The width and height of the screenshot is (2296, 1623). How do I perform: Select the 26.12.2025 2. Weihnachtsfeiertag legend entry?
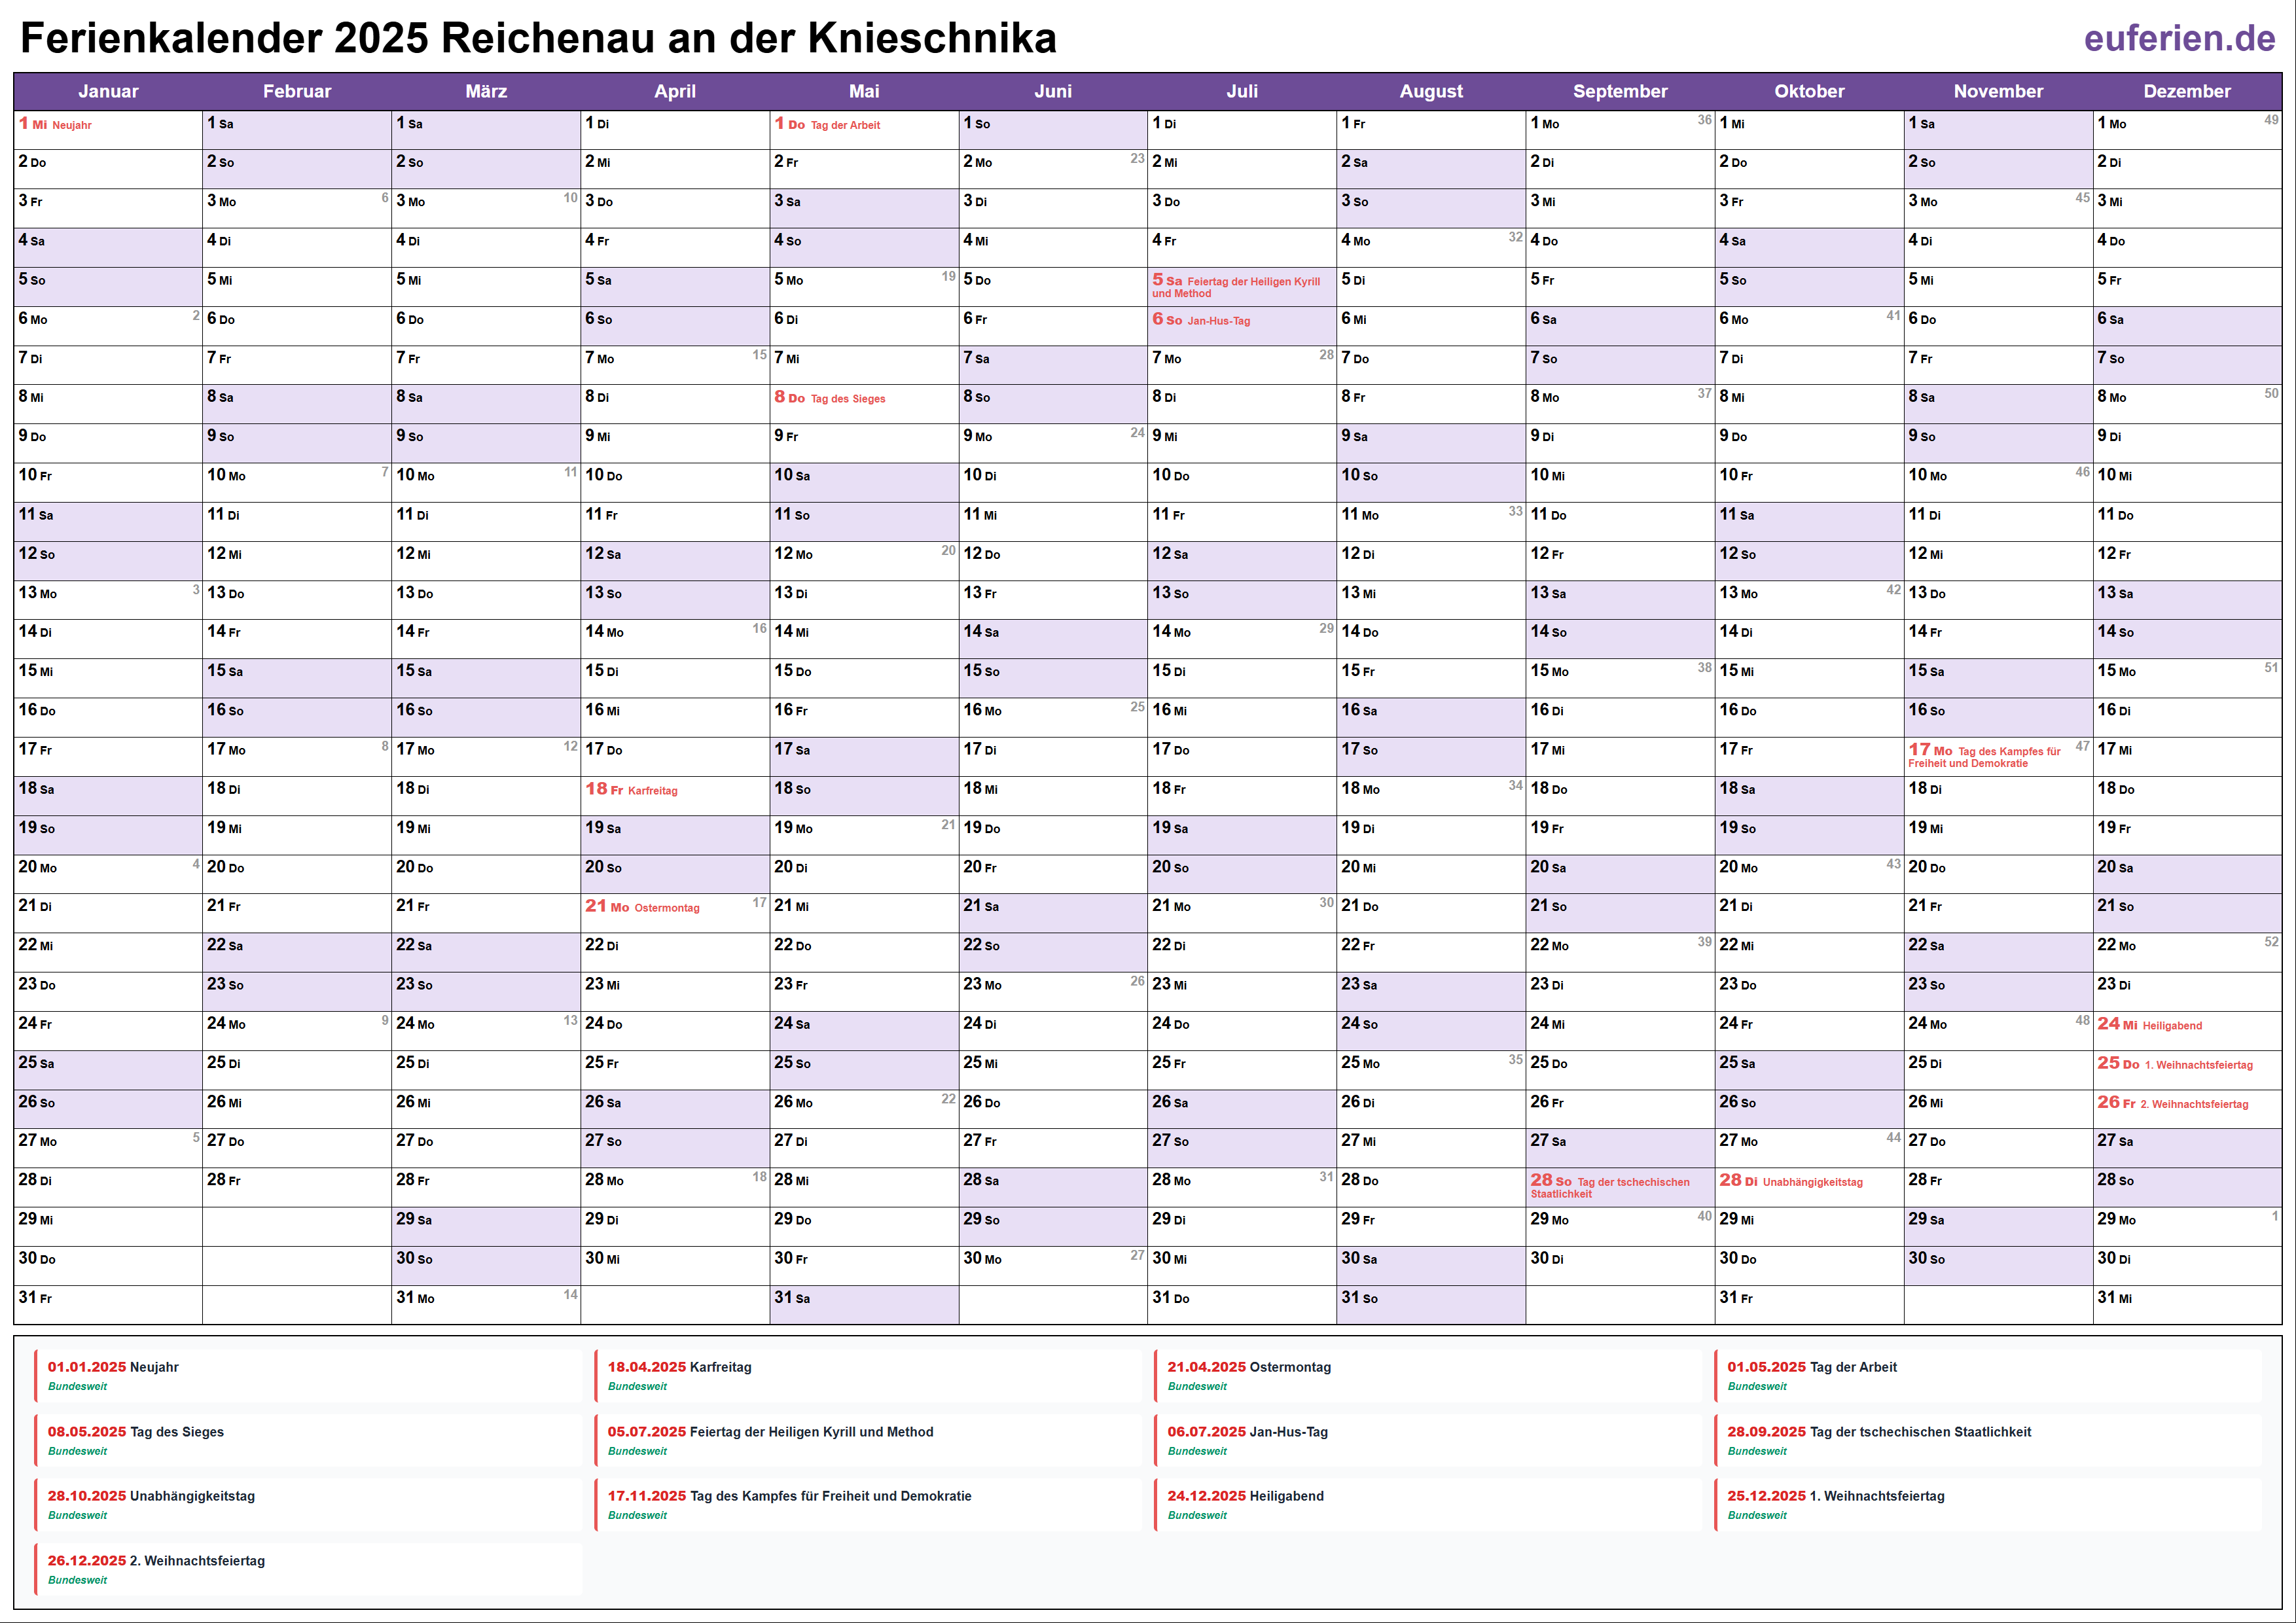(307, 1569)
